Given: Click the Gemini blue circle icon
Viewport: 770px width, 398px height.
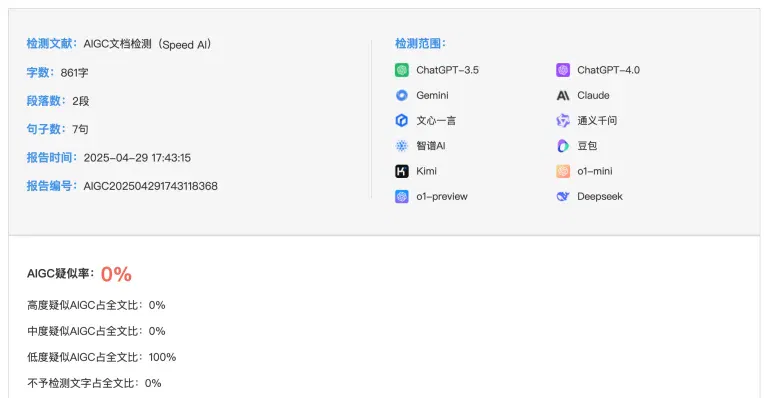Looking at the screenshot, I should point(402,95).
